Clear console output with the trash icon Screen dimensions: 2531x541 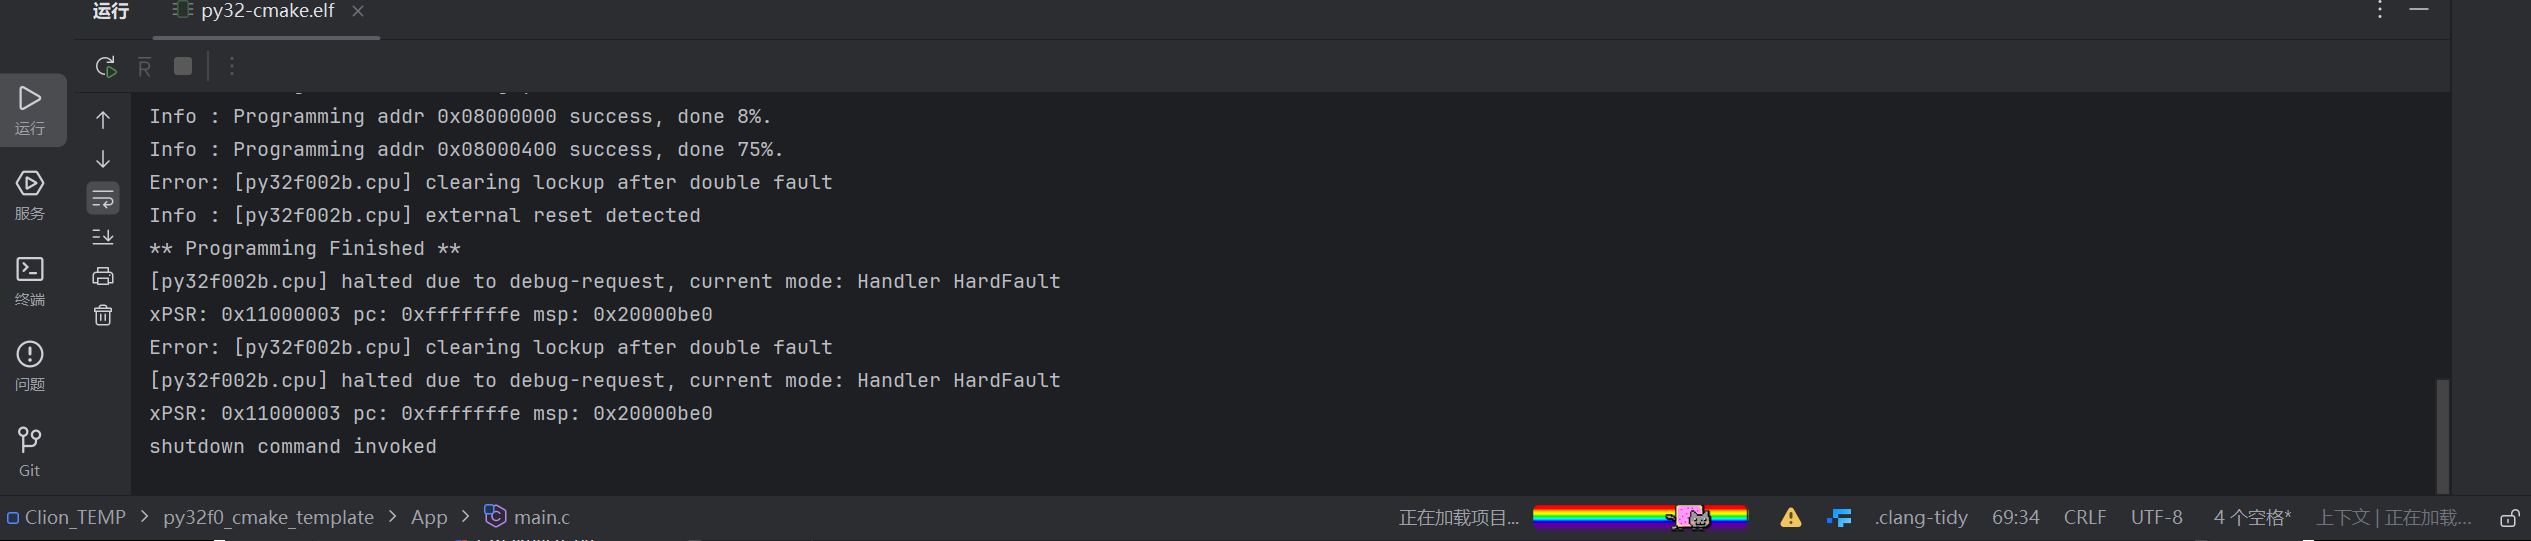tap(103, 316)
